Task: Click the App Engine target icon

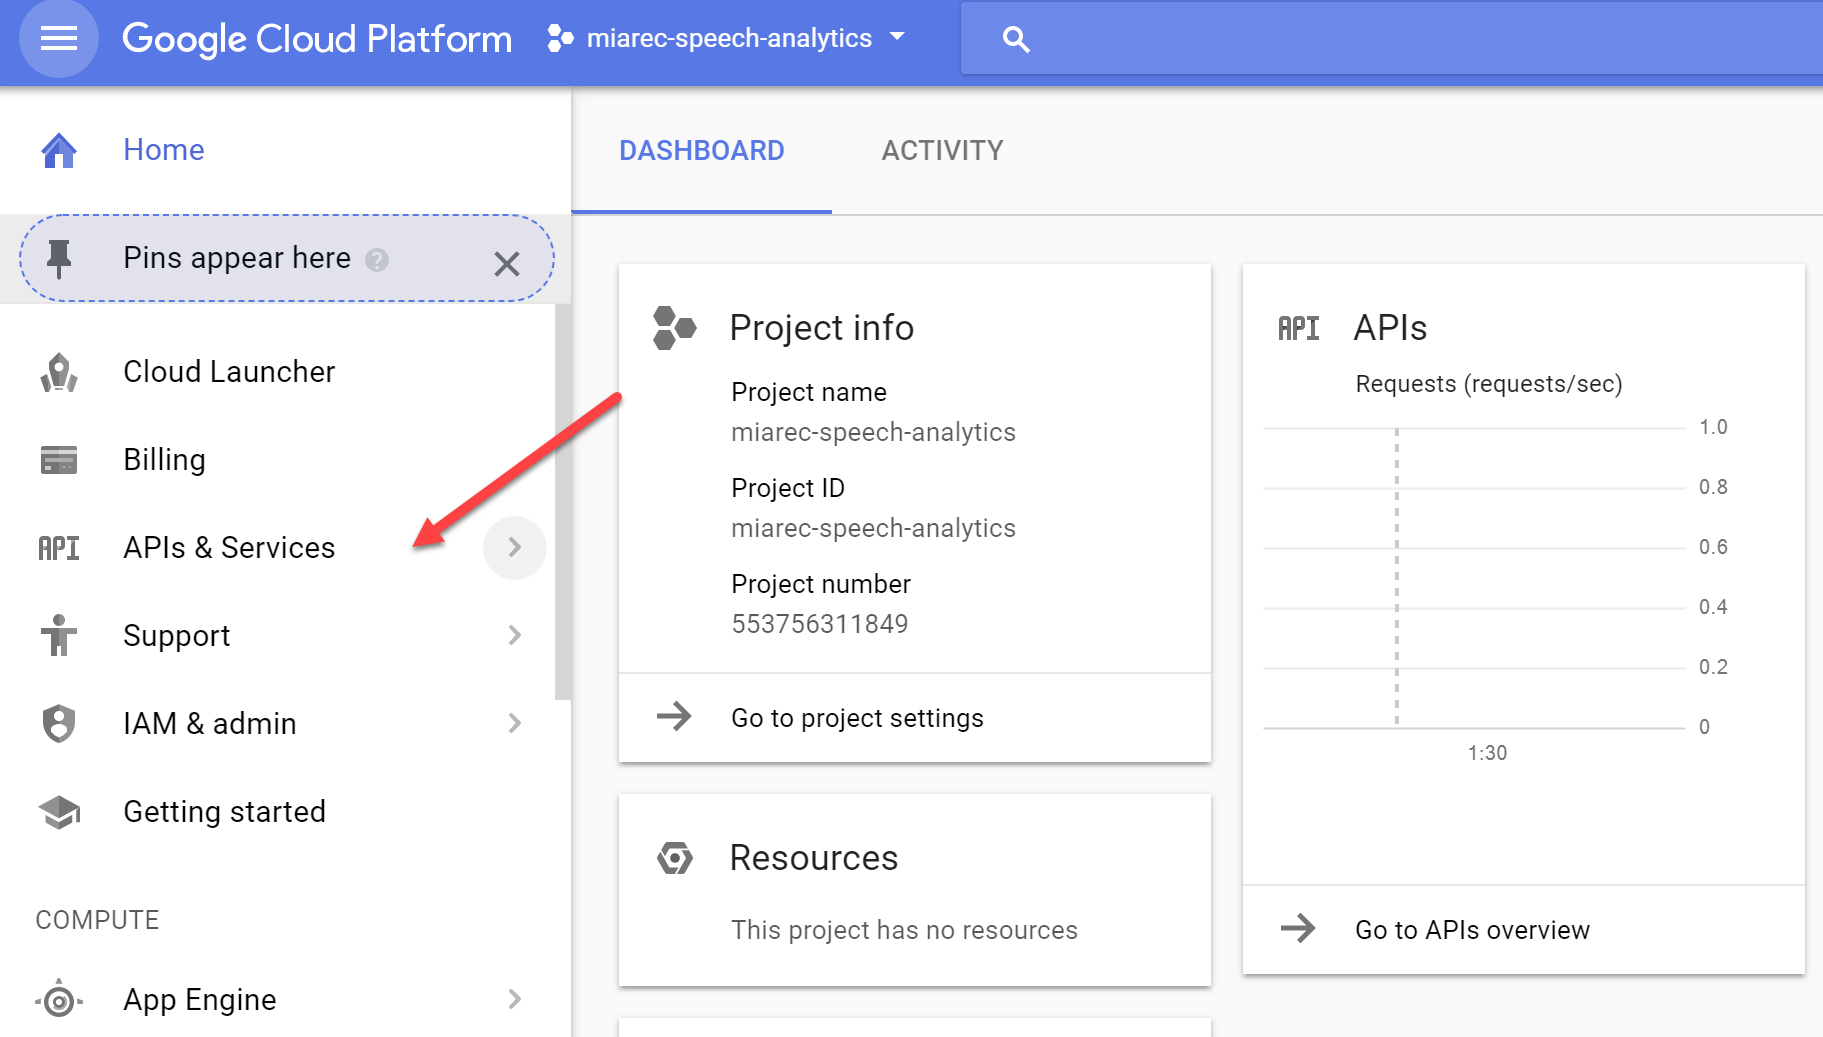Action: pos(59,999)
